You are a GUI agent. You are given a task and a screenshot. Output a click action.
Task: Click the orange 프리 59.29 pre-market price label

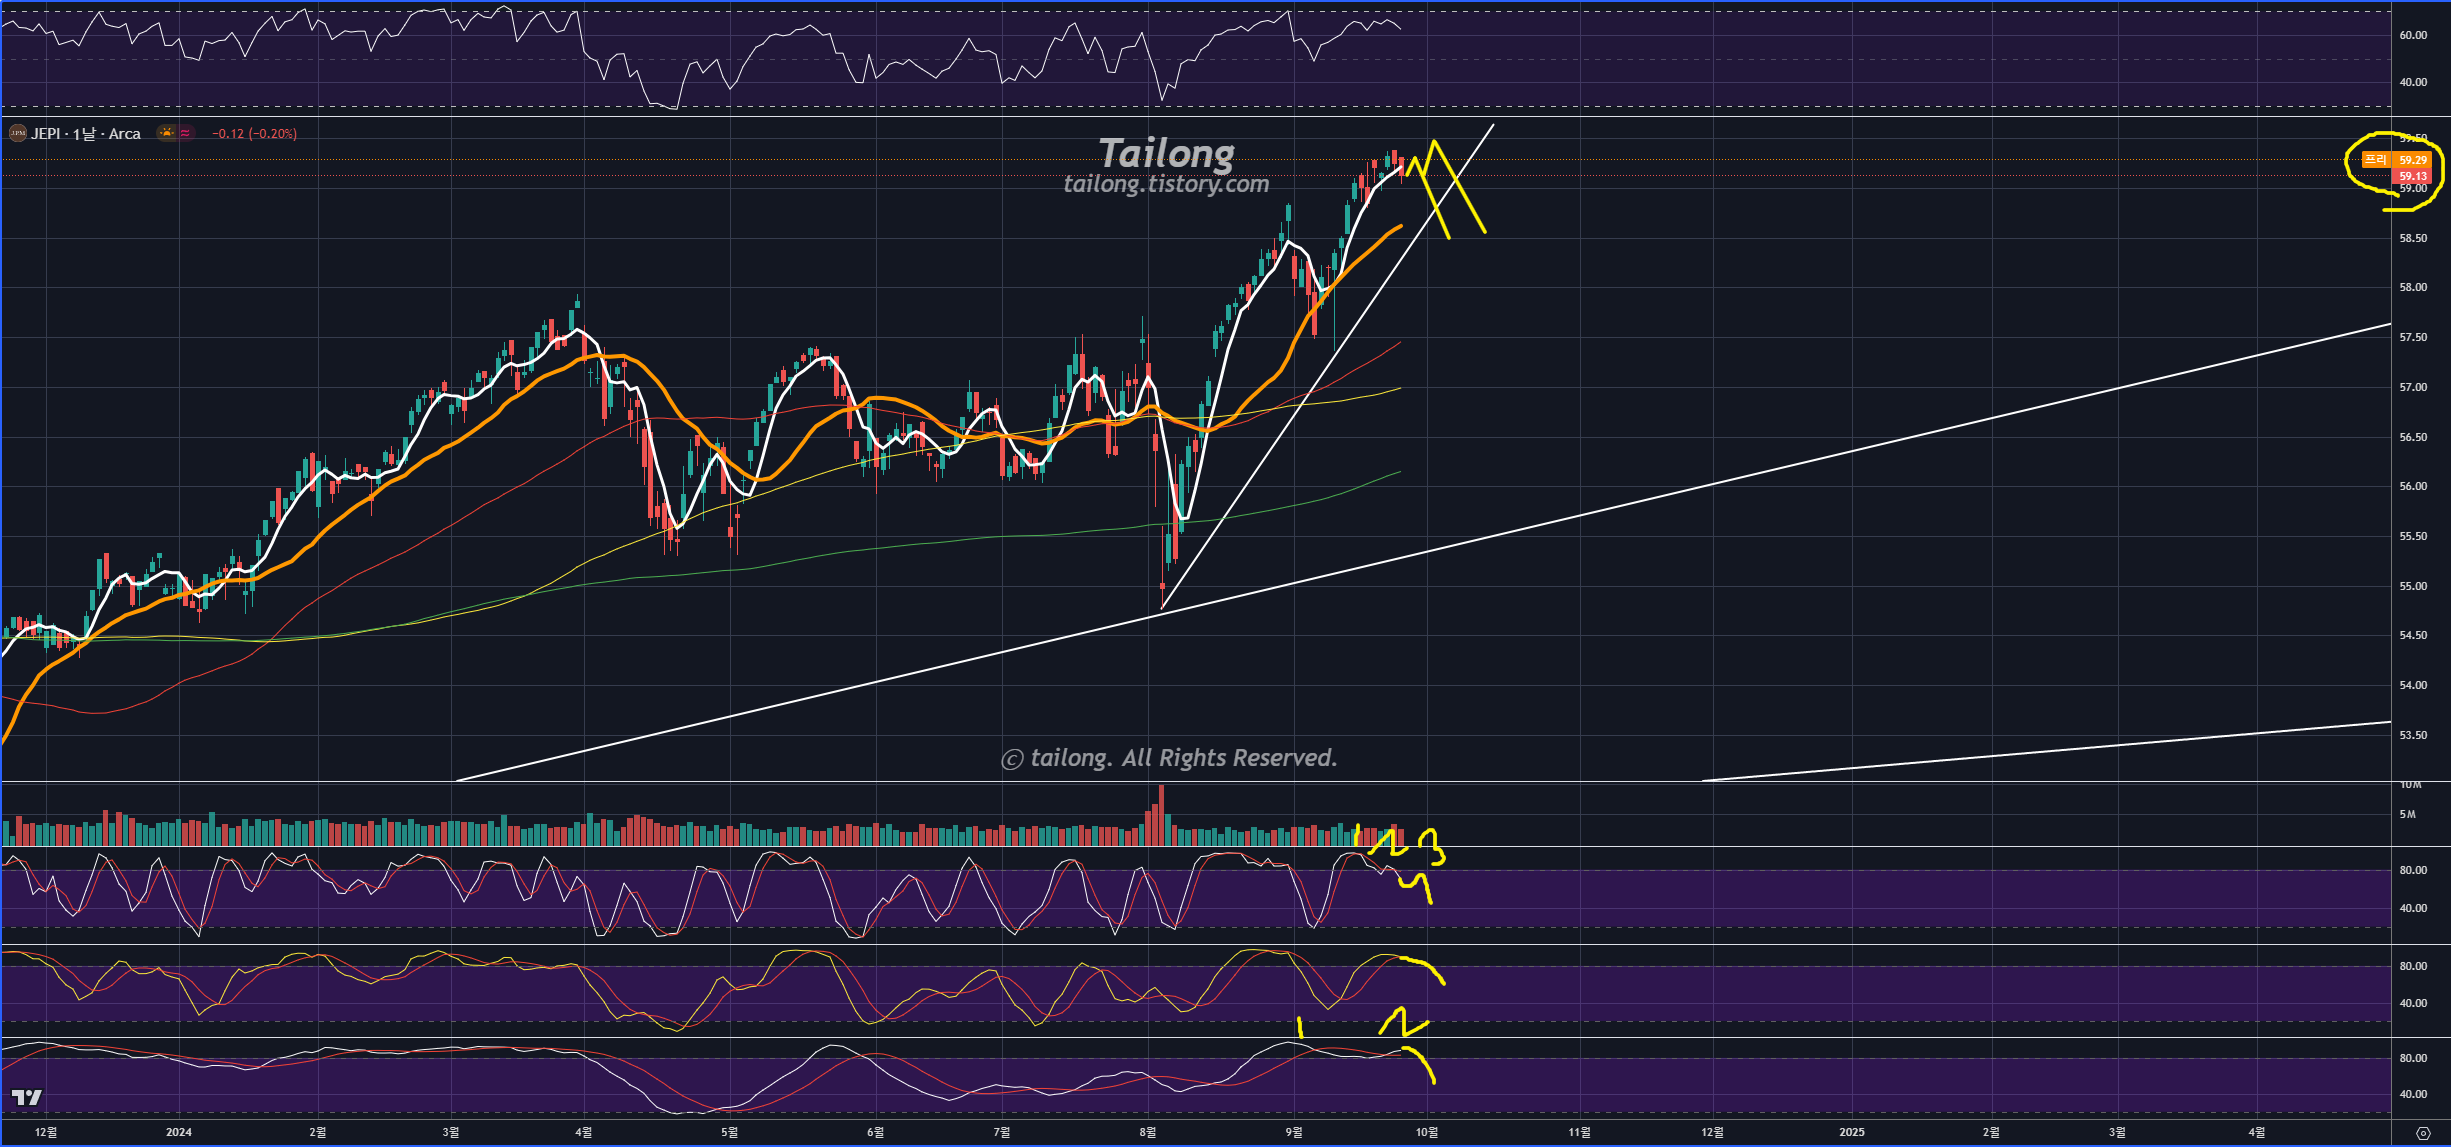[2395, 160]
